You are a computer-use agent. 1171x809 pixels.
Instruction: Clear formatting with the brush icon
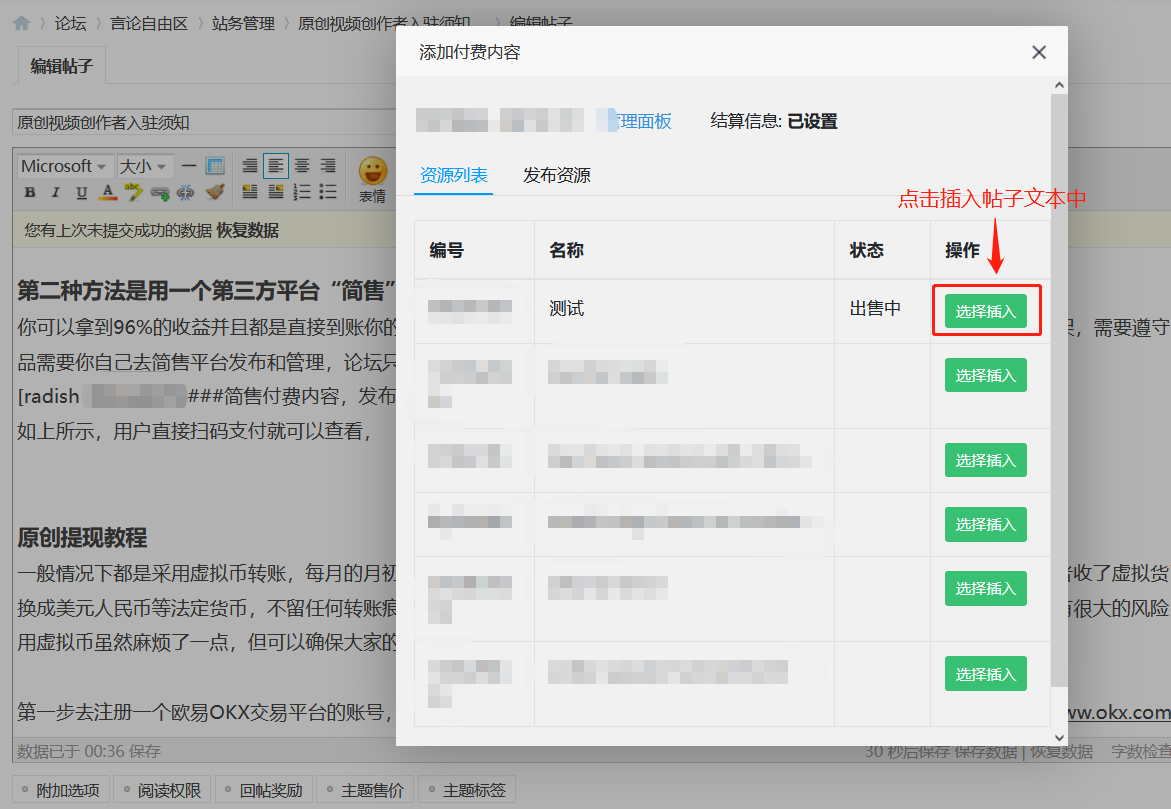[x=213, y=192]
